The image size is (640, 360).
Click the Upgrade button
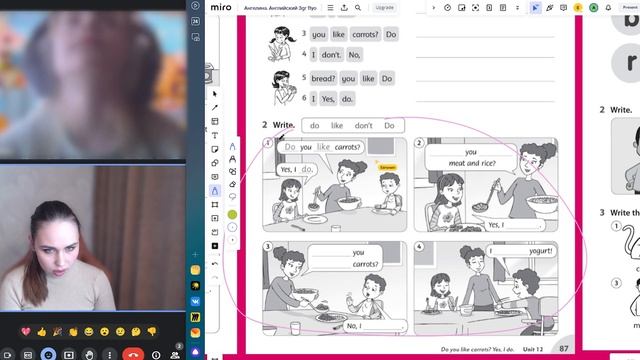point(384,7)
